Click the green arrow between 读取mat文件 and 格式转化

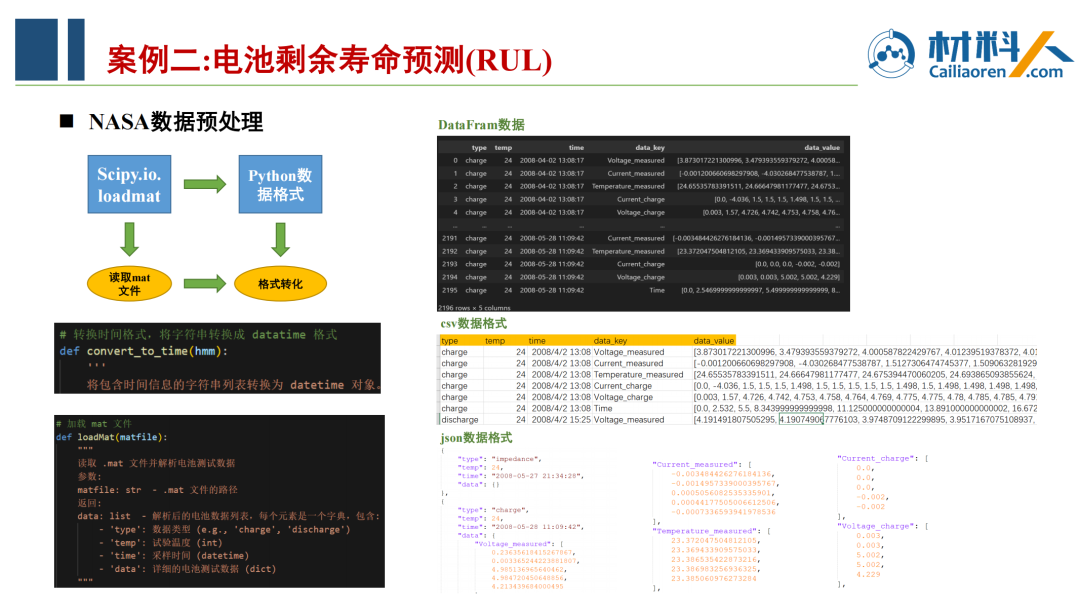(x=205, y=283)
